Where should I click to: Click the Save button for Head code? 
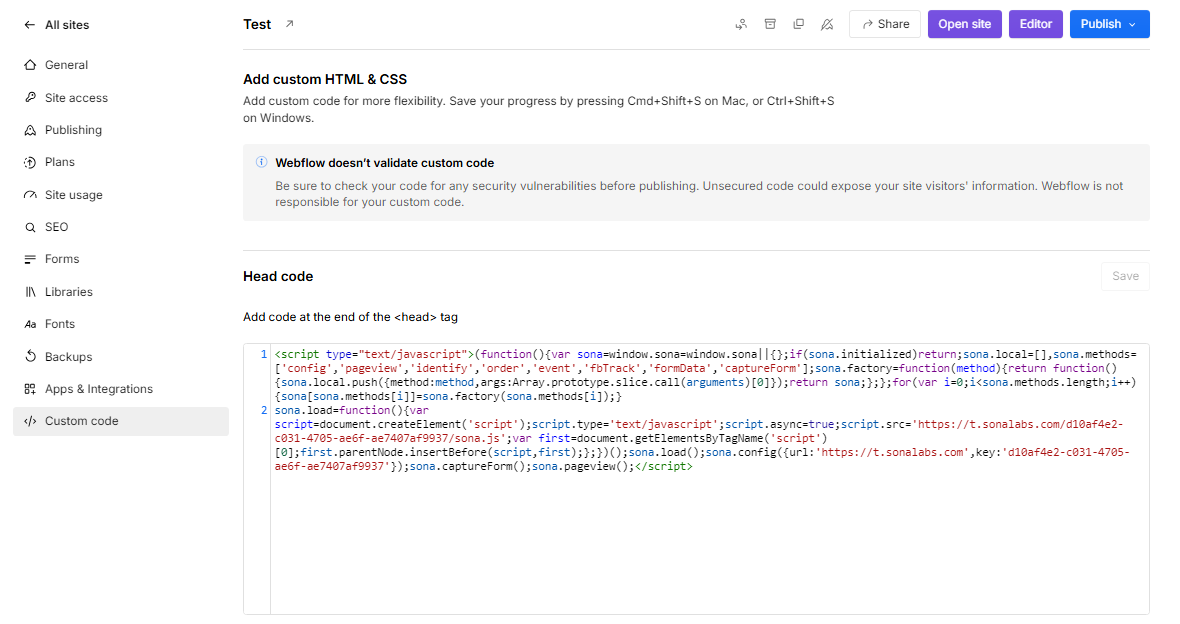1125,276
